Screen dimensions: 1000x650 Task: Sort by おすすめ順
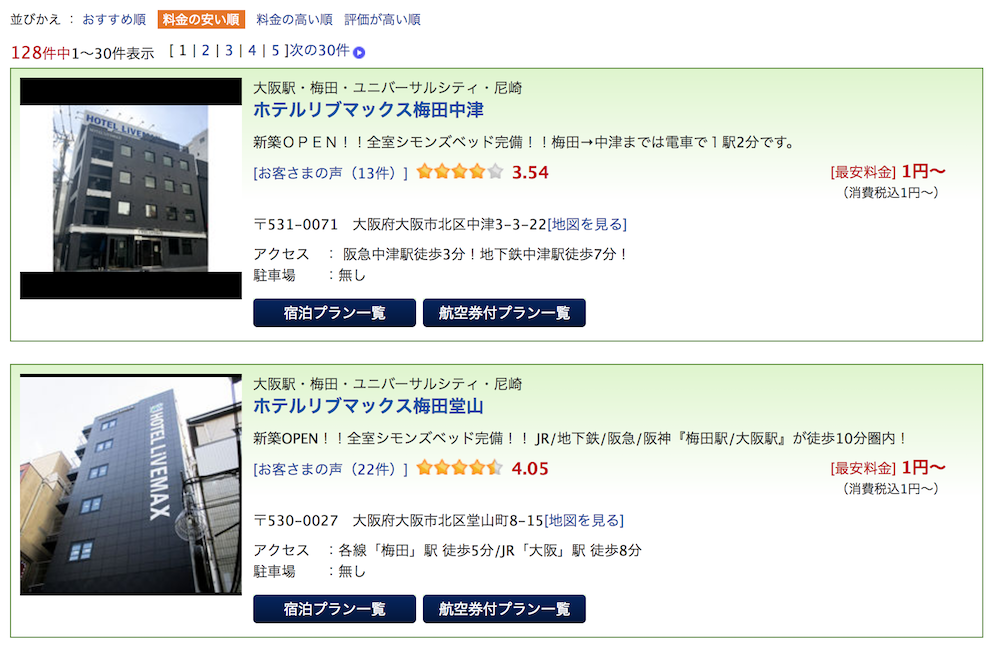[x=114, y=19]
